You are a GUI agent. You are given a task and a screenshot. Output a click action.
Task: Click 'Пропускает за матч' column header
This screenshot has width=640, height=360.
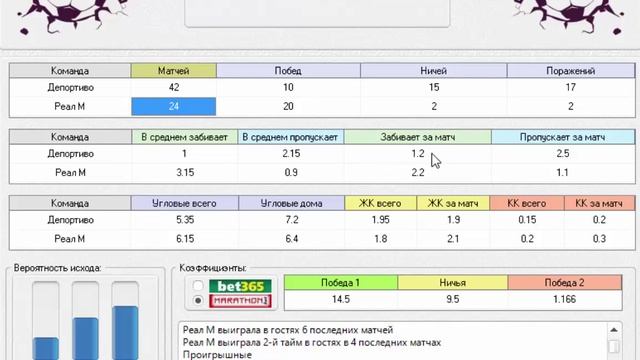(563, 137)
